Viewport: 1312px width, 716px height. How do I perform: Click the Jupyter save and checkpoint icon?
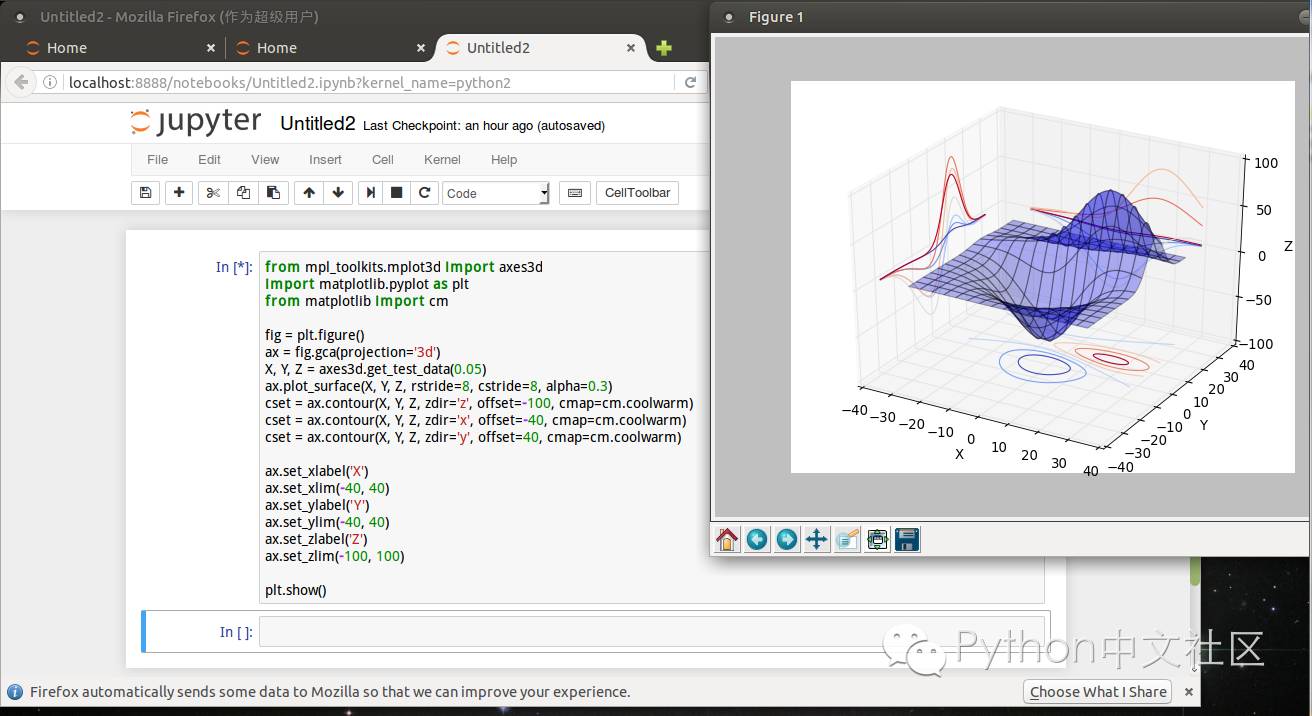click(x=146, y=193)
